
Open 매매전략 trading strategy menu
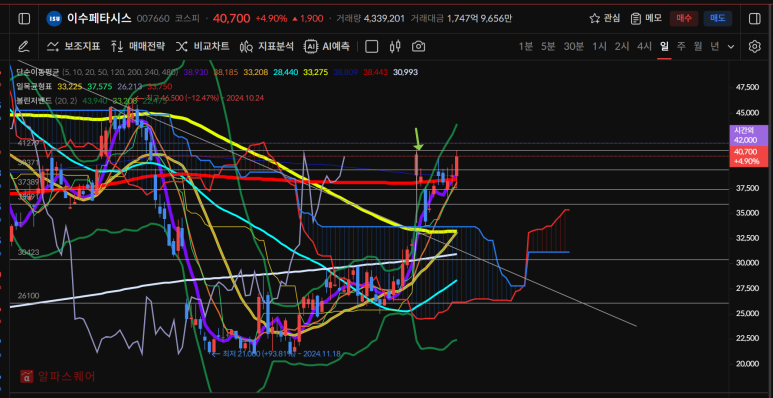tap(138, 46)
